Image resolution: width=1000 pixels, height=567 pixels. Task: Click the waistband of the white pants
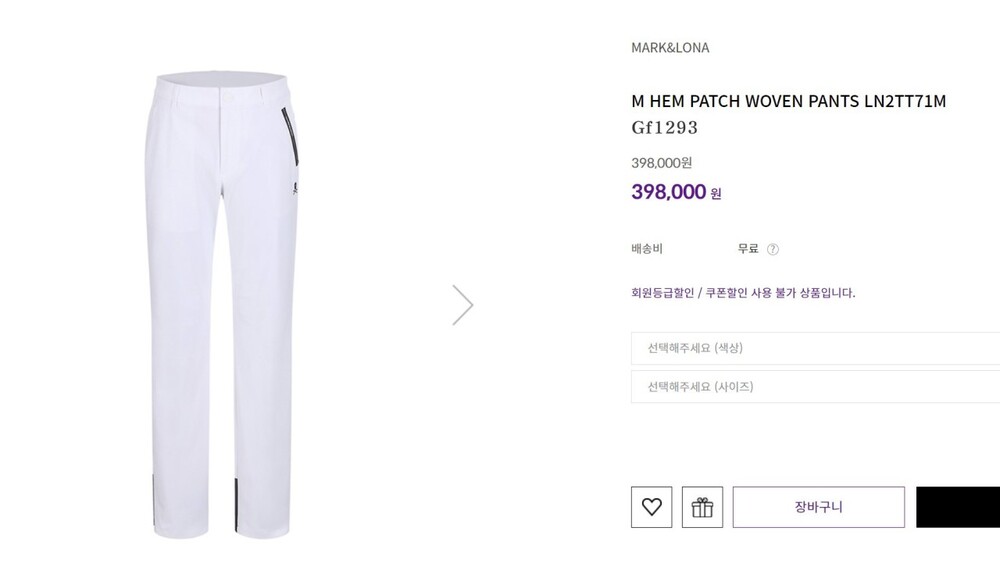pyautogui.click(x=223, y=80)
